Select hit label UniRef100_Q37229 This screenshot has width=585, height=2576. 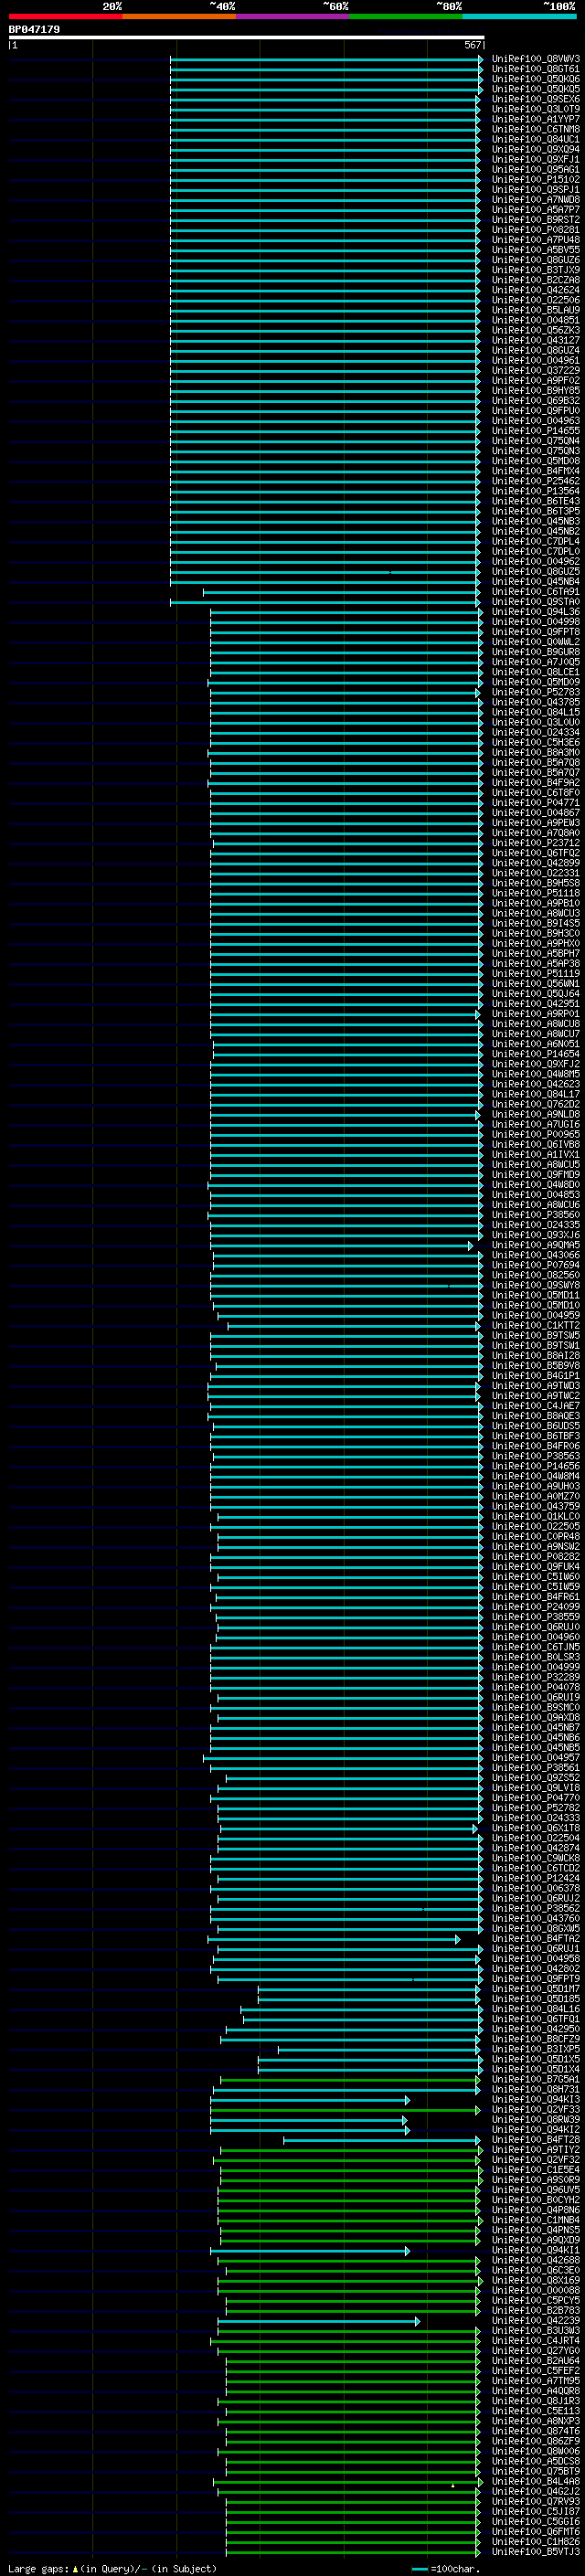click(x=535, y=370)
